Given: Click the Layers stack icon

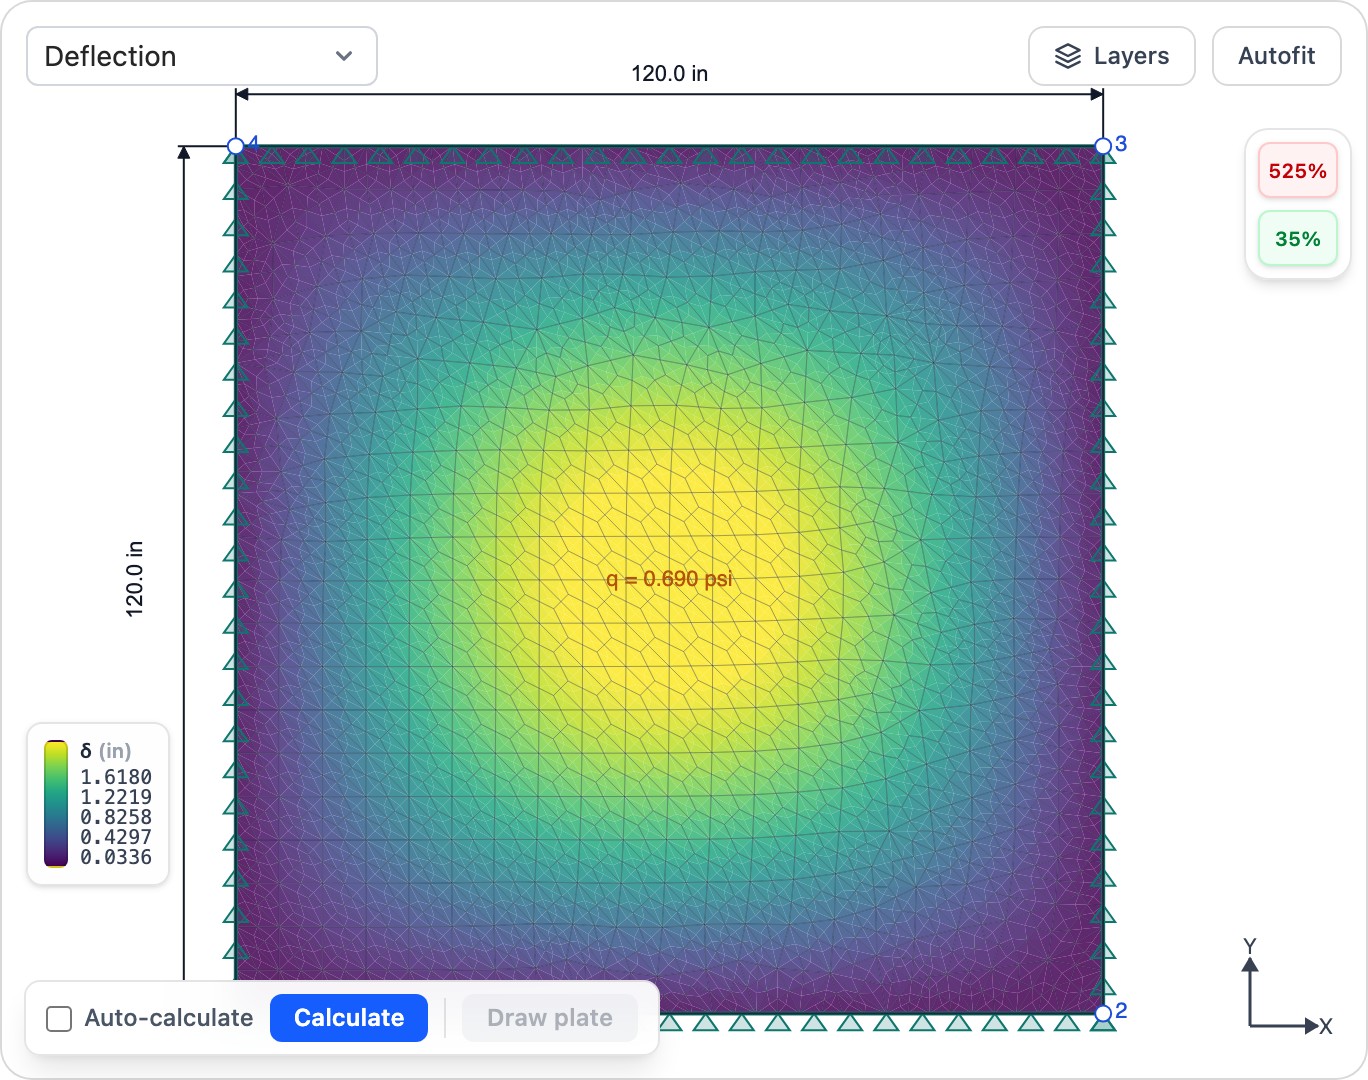Looking at the screenshot, I should tap(1068, 56).
